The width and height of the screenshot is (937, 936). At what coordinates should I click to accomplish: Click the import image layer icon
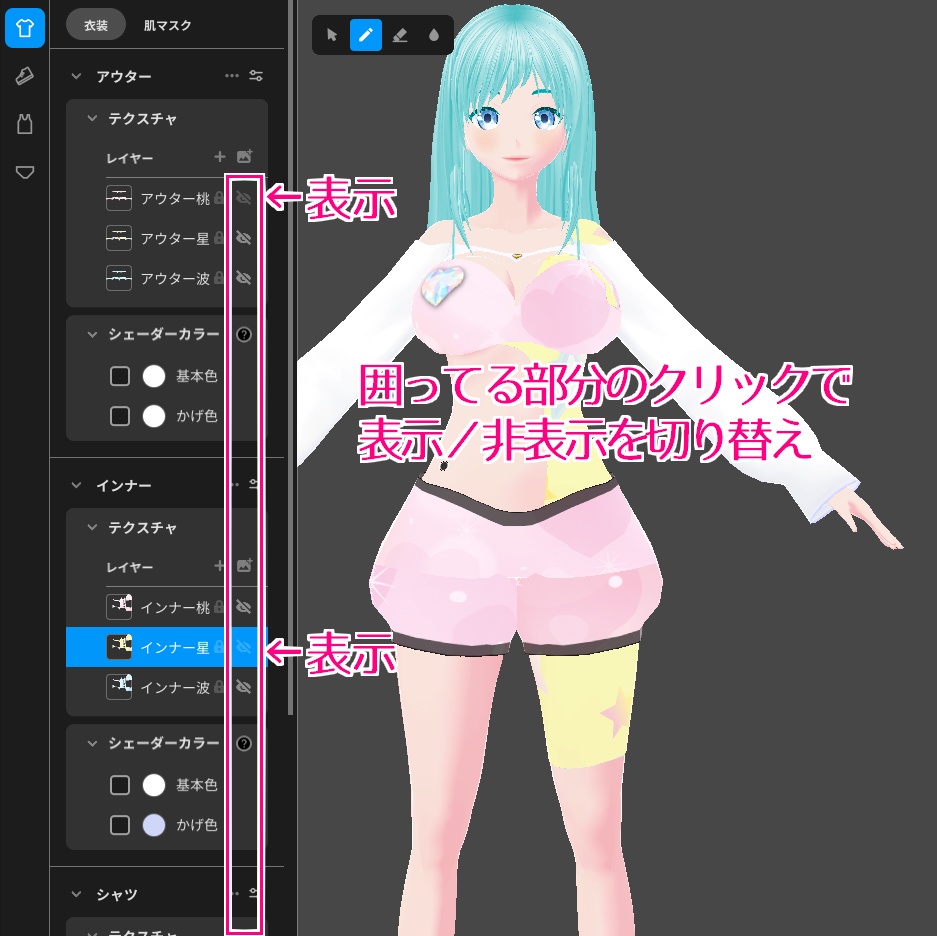click(244, 157)
